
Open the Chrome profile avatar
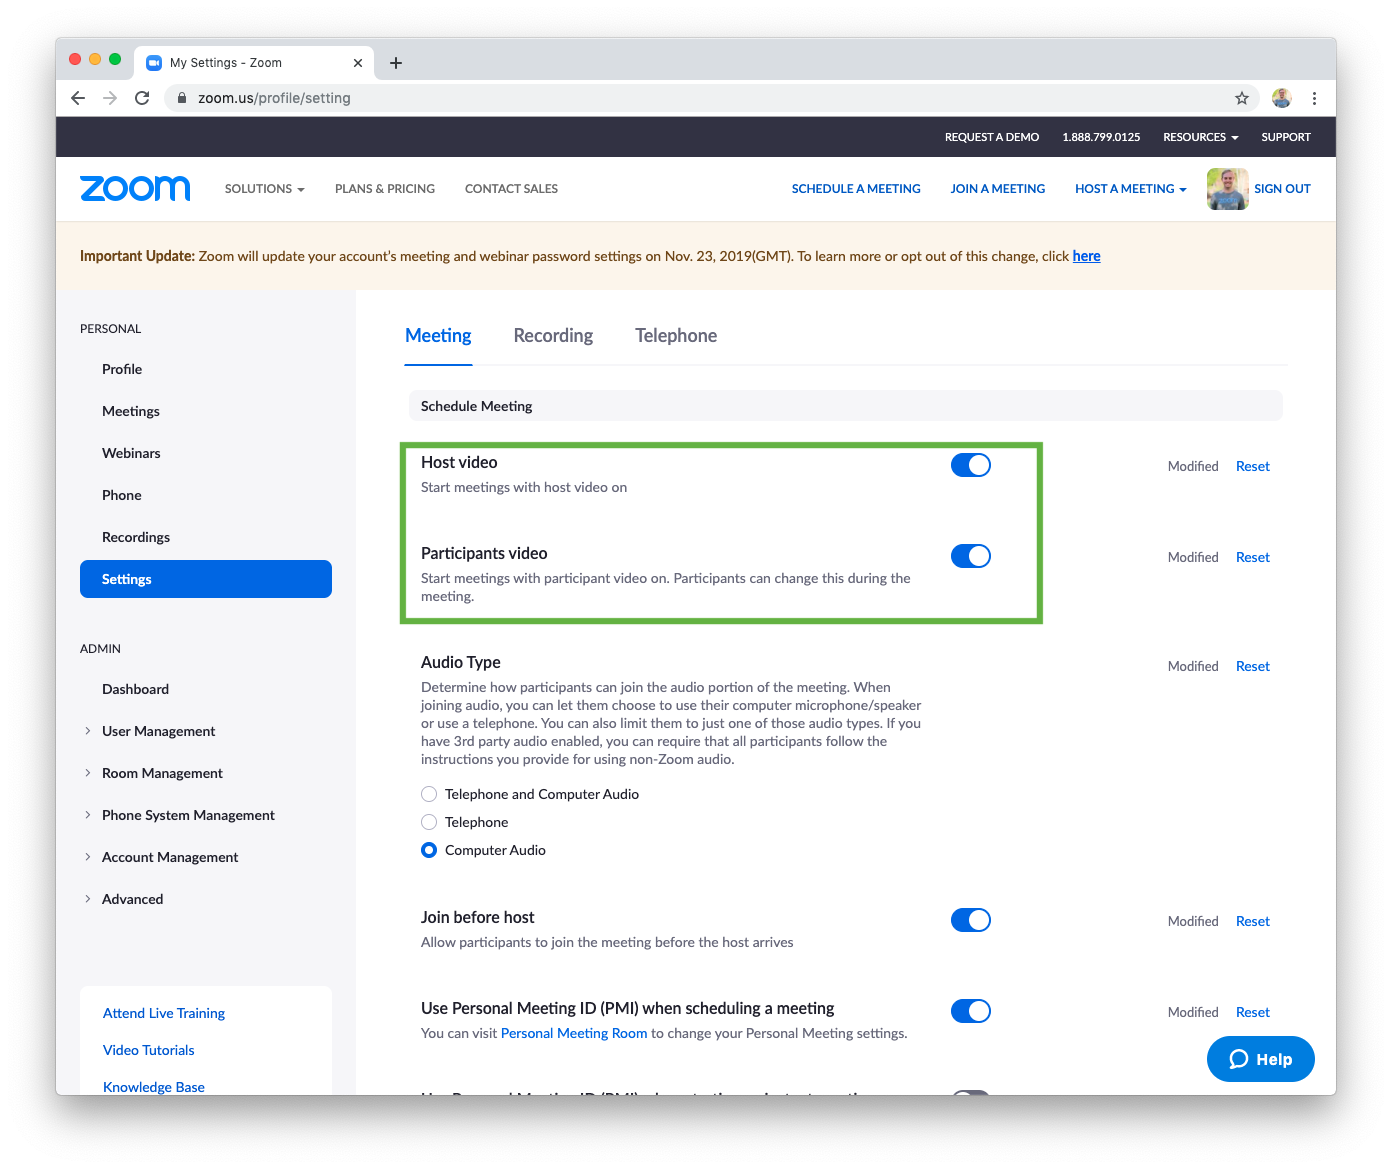[x=1282, y=98]
